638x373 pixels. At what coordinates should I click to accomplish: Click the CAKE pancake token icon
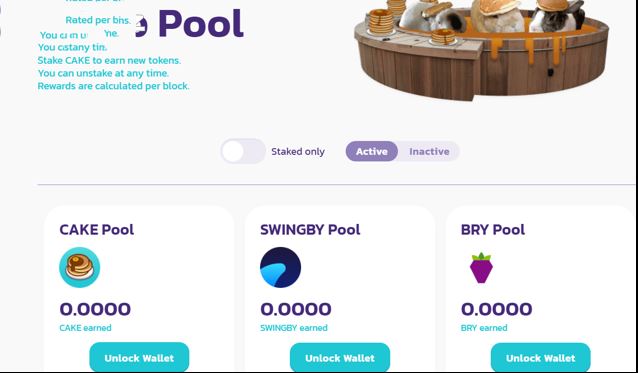(x=79, y=267)
